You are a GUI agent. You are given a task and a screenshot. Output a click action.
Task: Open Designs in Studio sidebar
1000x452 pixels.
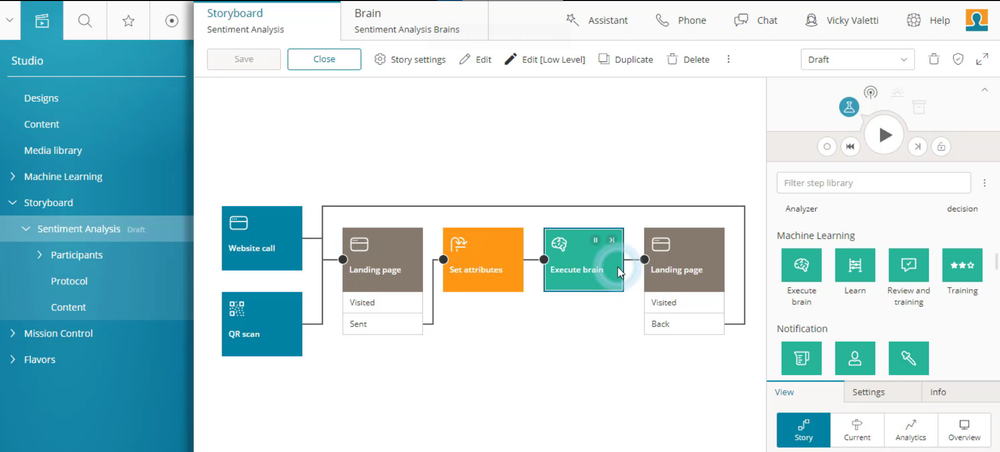pos(41,98)
